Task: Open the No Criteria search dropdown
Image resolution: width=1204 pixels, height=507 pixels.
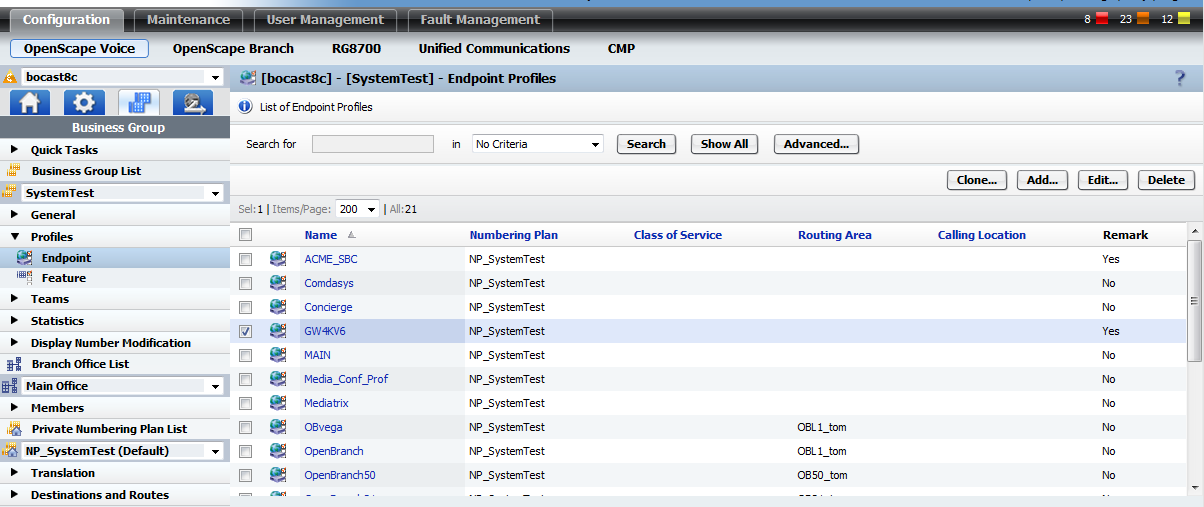Action: coord(538,144)
